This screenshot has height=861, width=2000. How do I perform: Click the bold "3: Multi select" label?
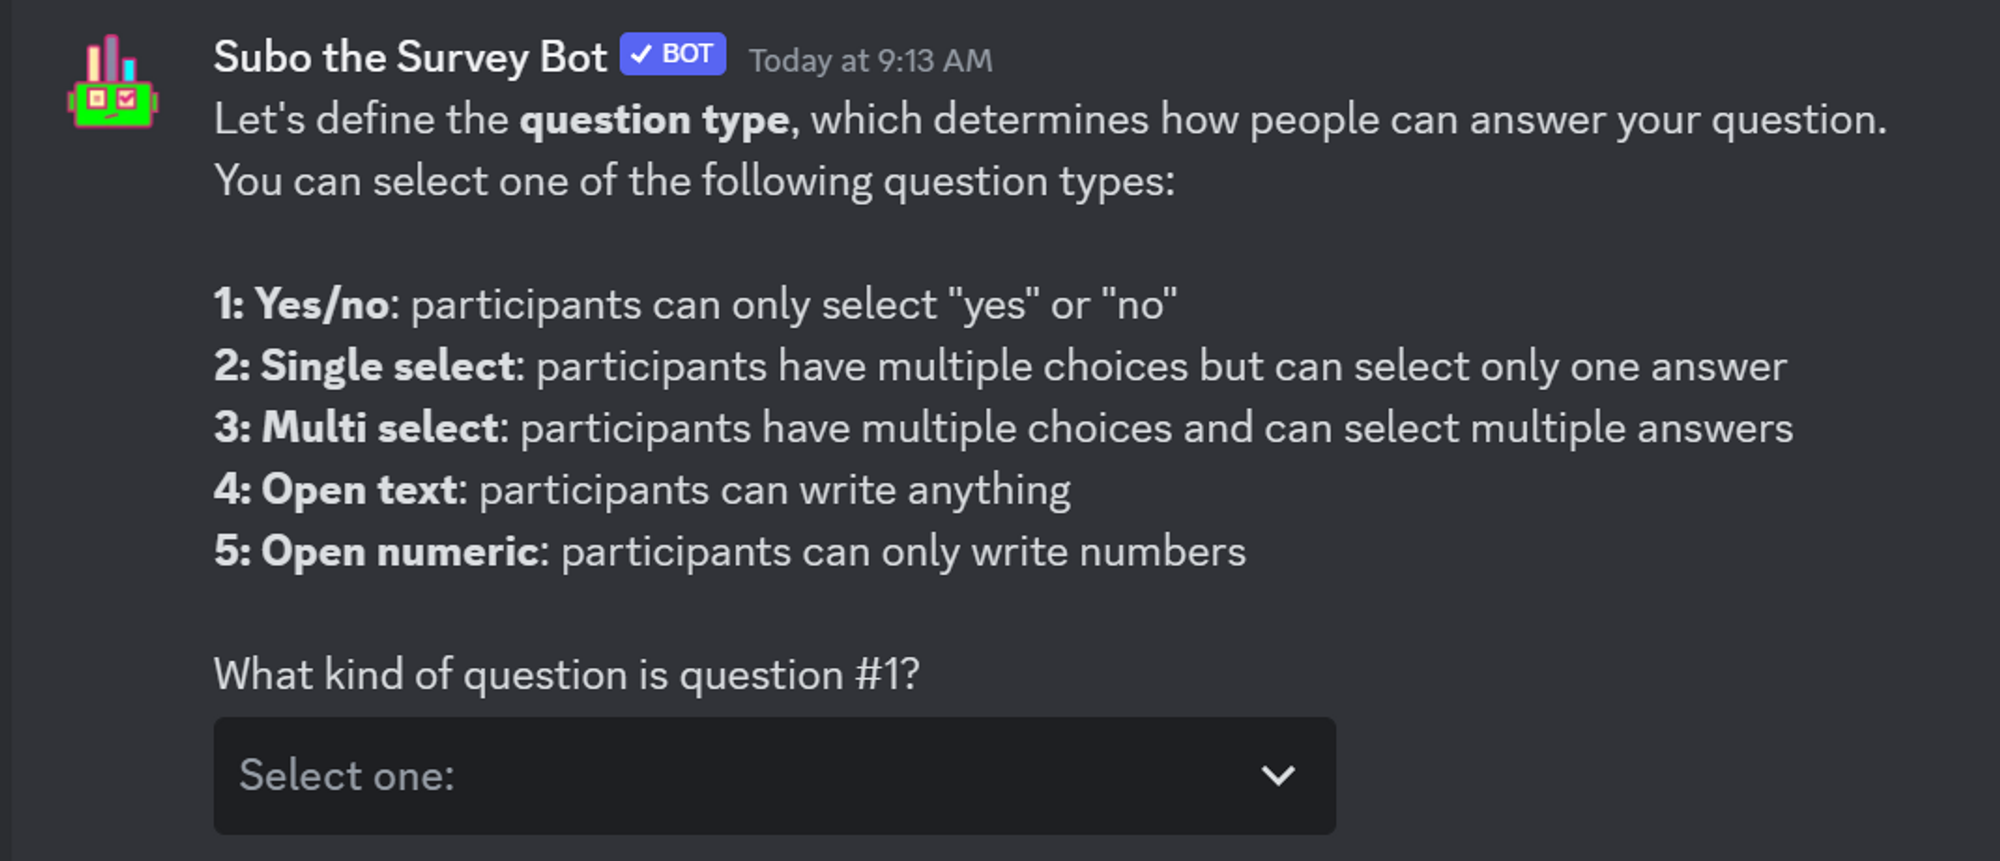coord(355,429)
